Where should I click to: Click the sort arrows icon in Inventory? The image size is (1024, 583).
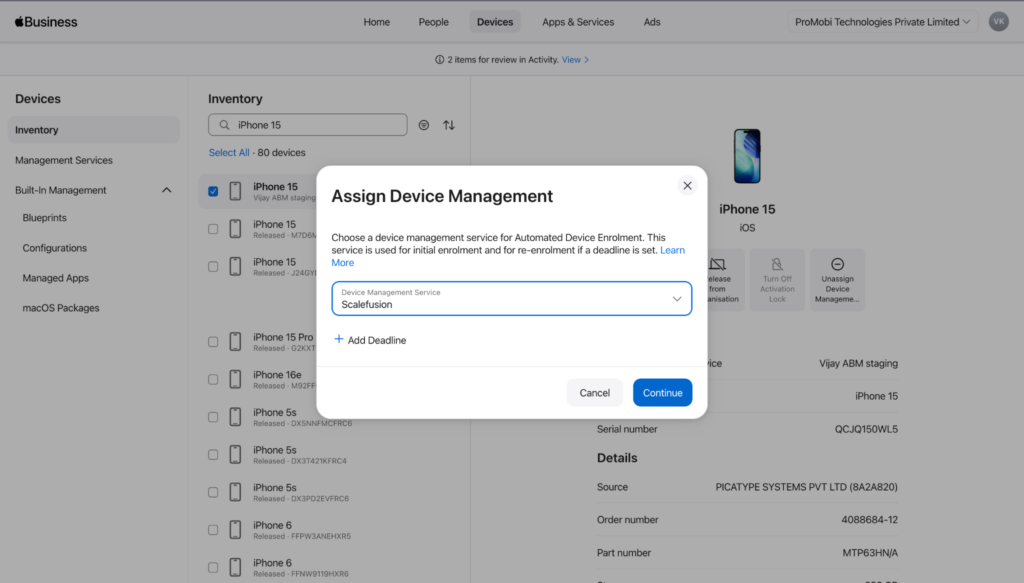click(449, 125)
